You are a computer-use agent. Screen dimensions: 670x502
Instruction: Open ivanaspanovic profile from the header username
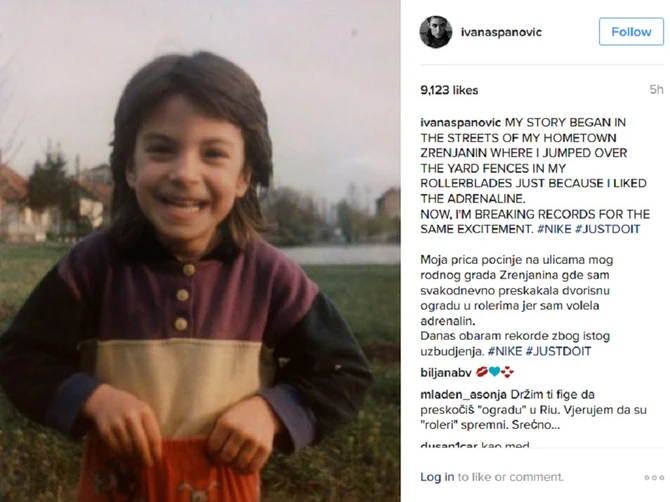[501, 32]
